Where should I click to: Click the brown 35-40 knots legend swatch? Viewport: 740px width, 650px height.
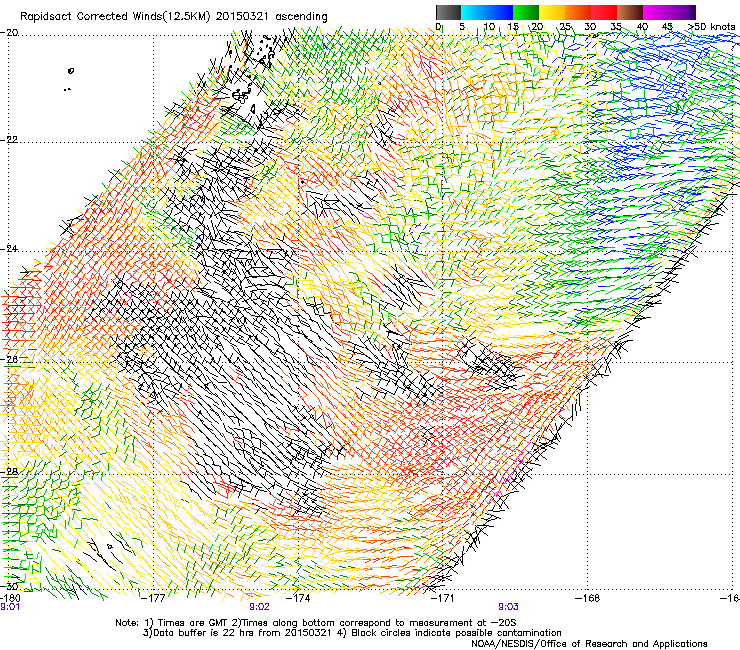tap(630, 12)
